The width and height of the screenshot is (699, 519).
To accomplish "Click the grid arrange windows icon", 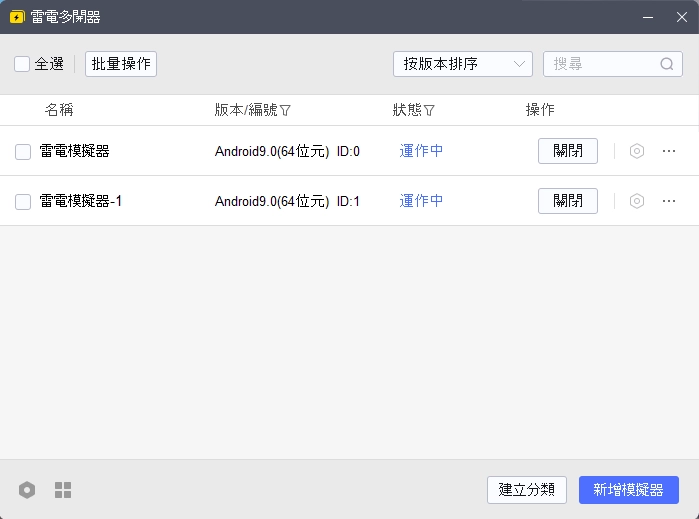I will point(63,490).
